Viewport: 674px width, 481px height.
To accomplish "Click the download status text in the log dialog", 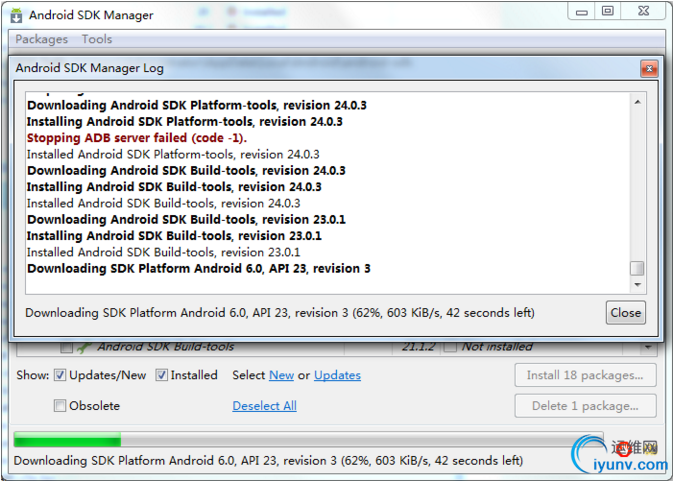I will tap(280, 313).
